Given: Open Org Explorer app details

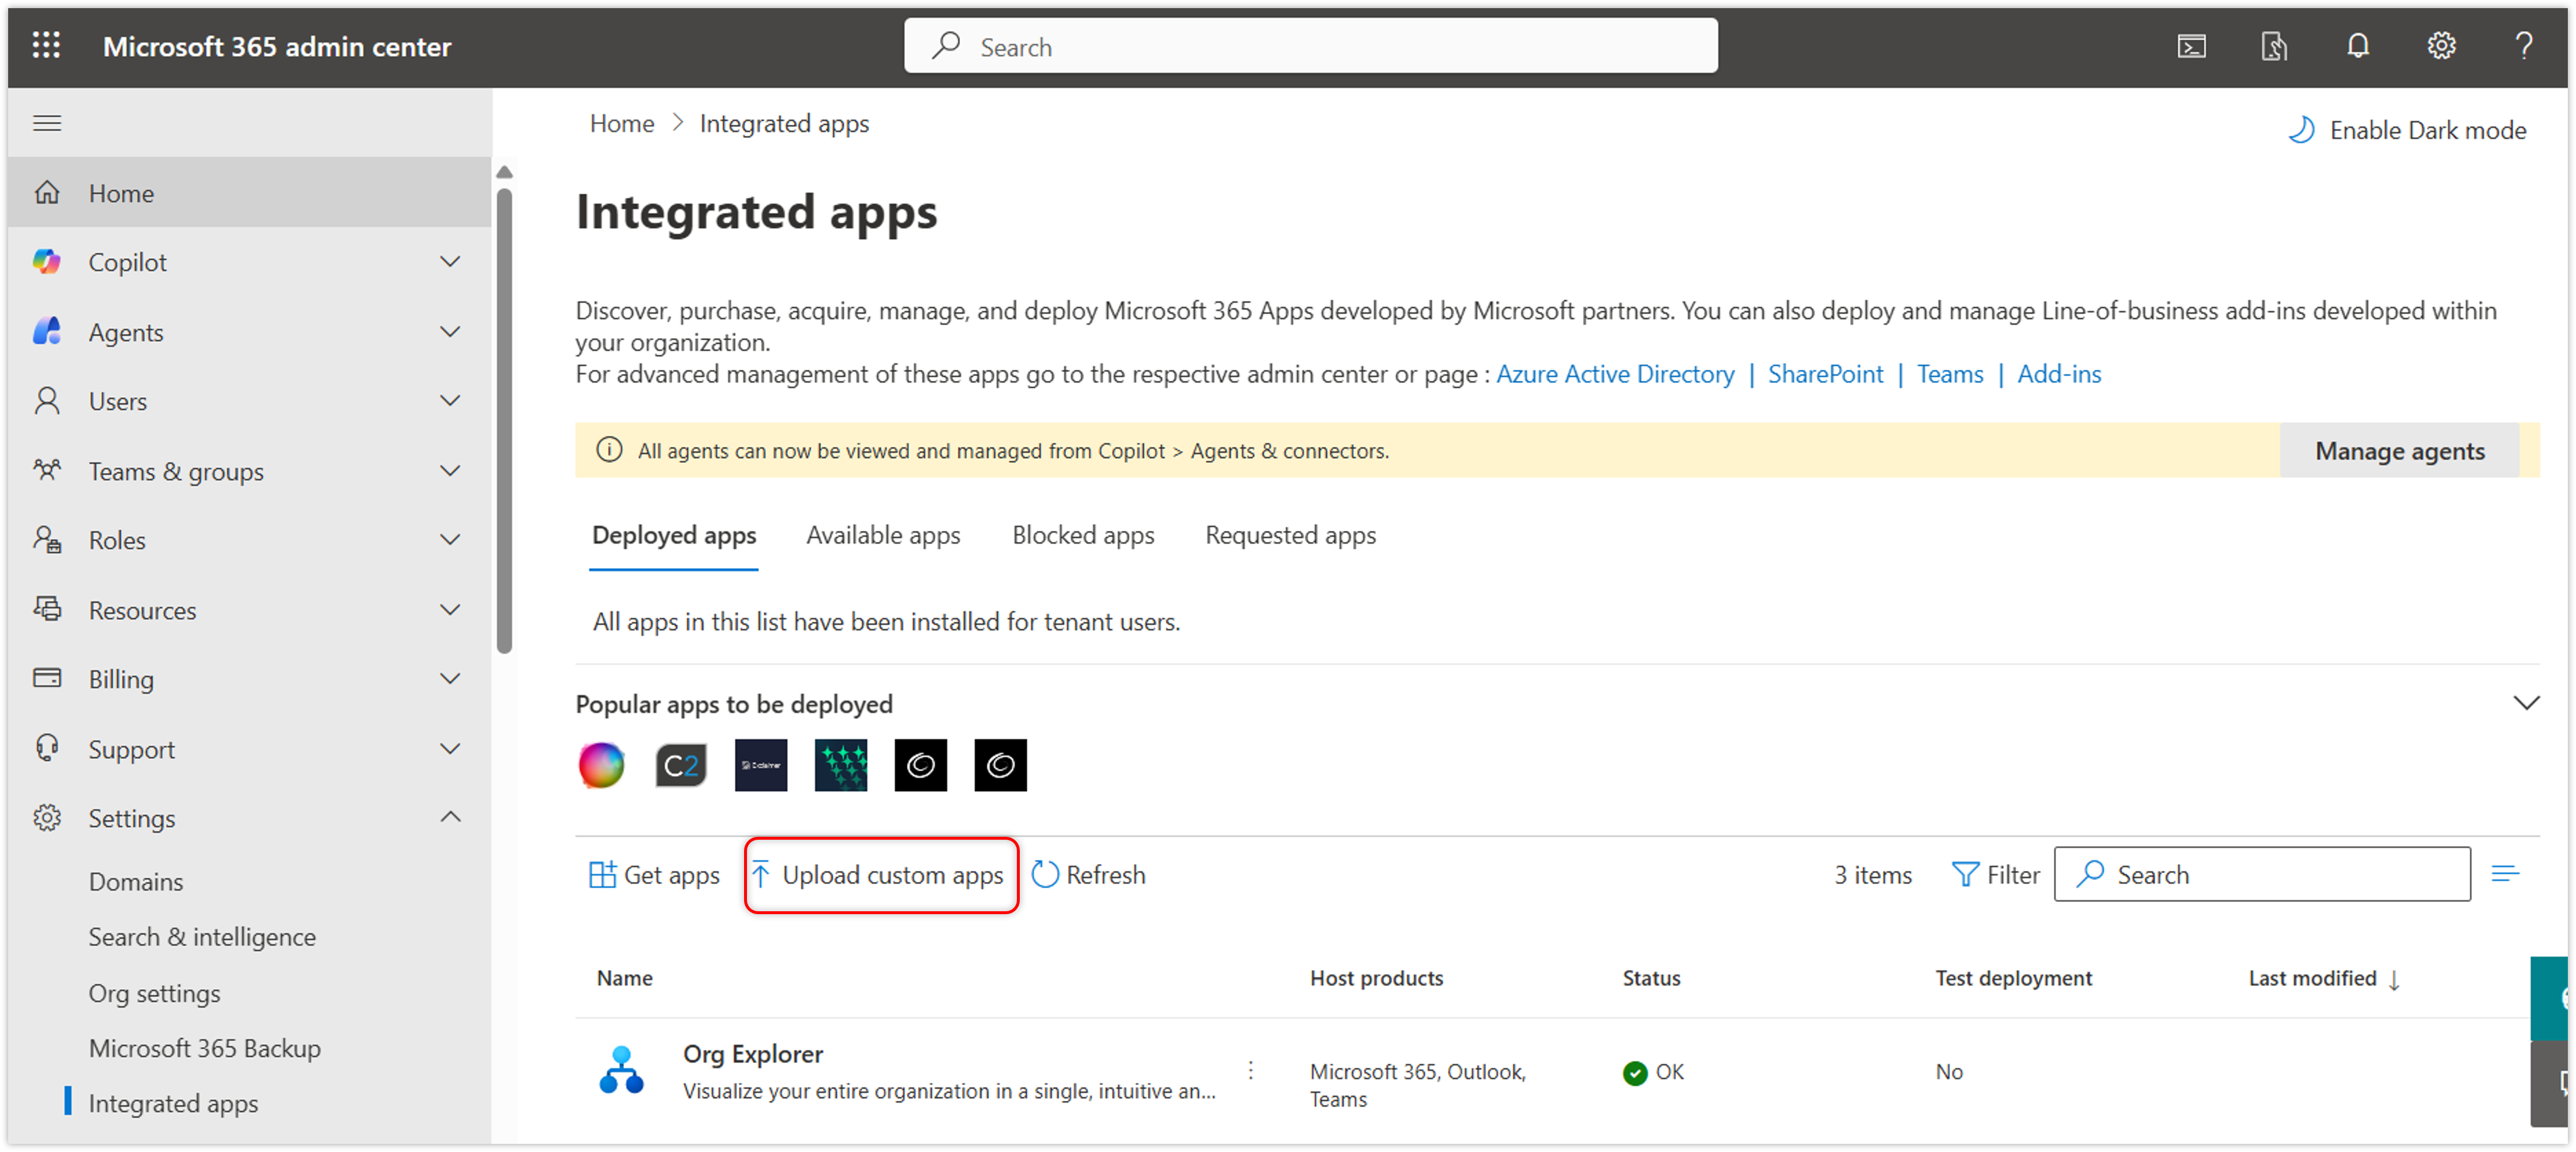Looking at the screenshot, I should pos(753,1054).
